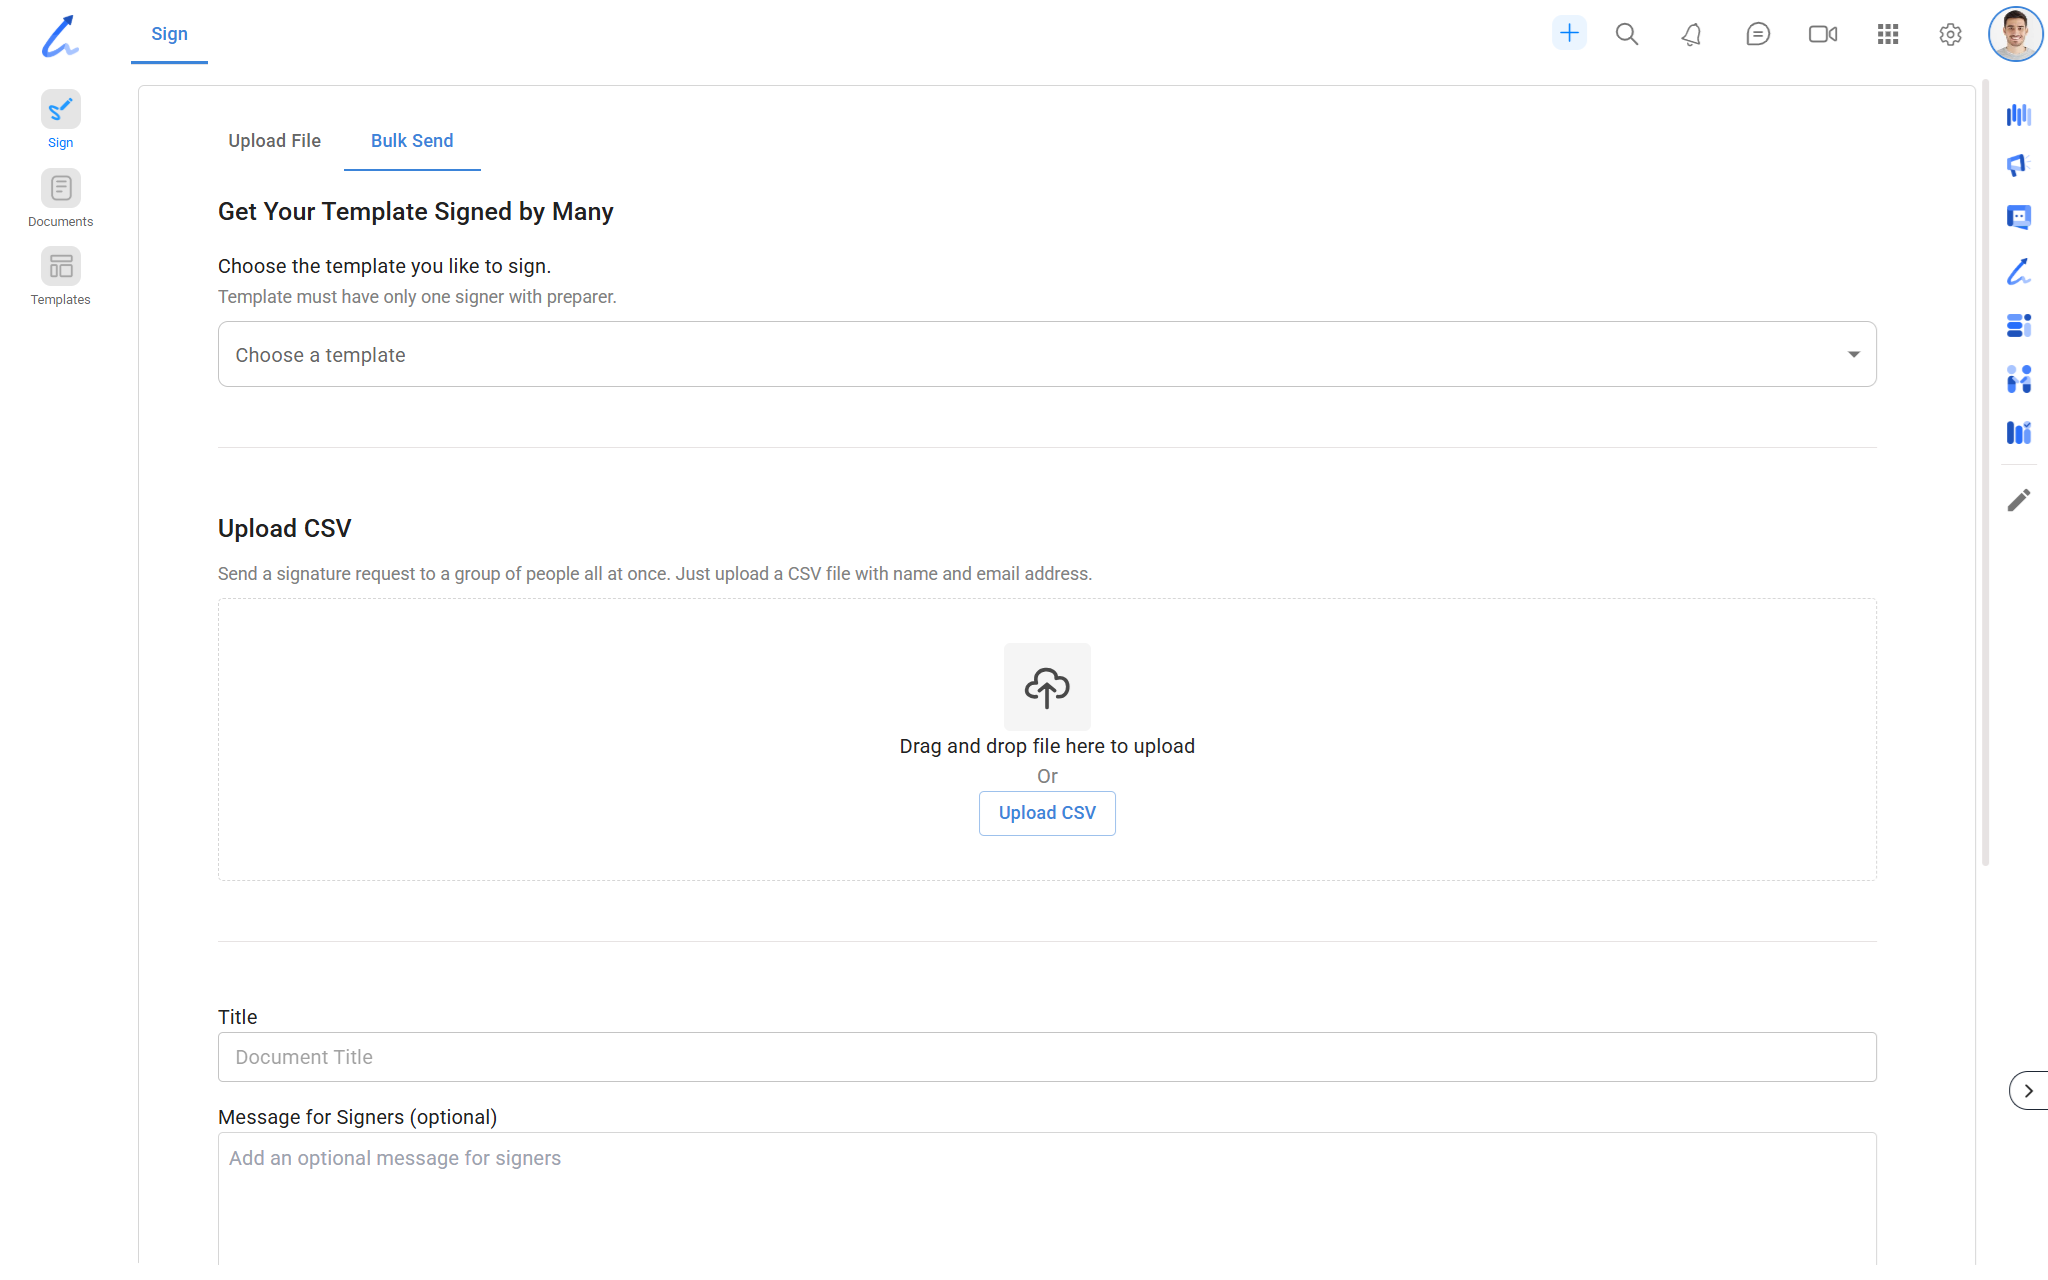The height and width of the screenshot is (1280, 2048).
Task: Click the blue plus create button
Action: (x=1569, y=34)
